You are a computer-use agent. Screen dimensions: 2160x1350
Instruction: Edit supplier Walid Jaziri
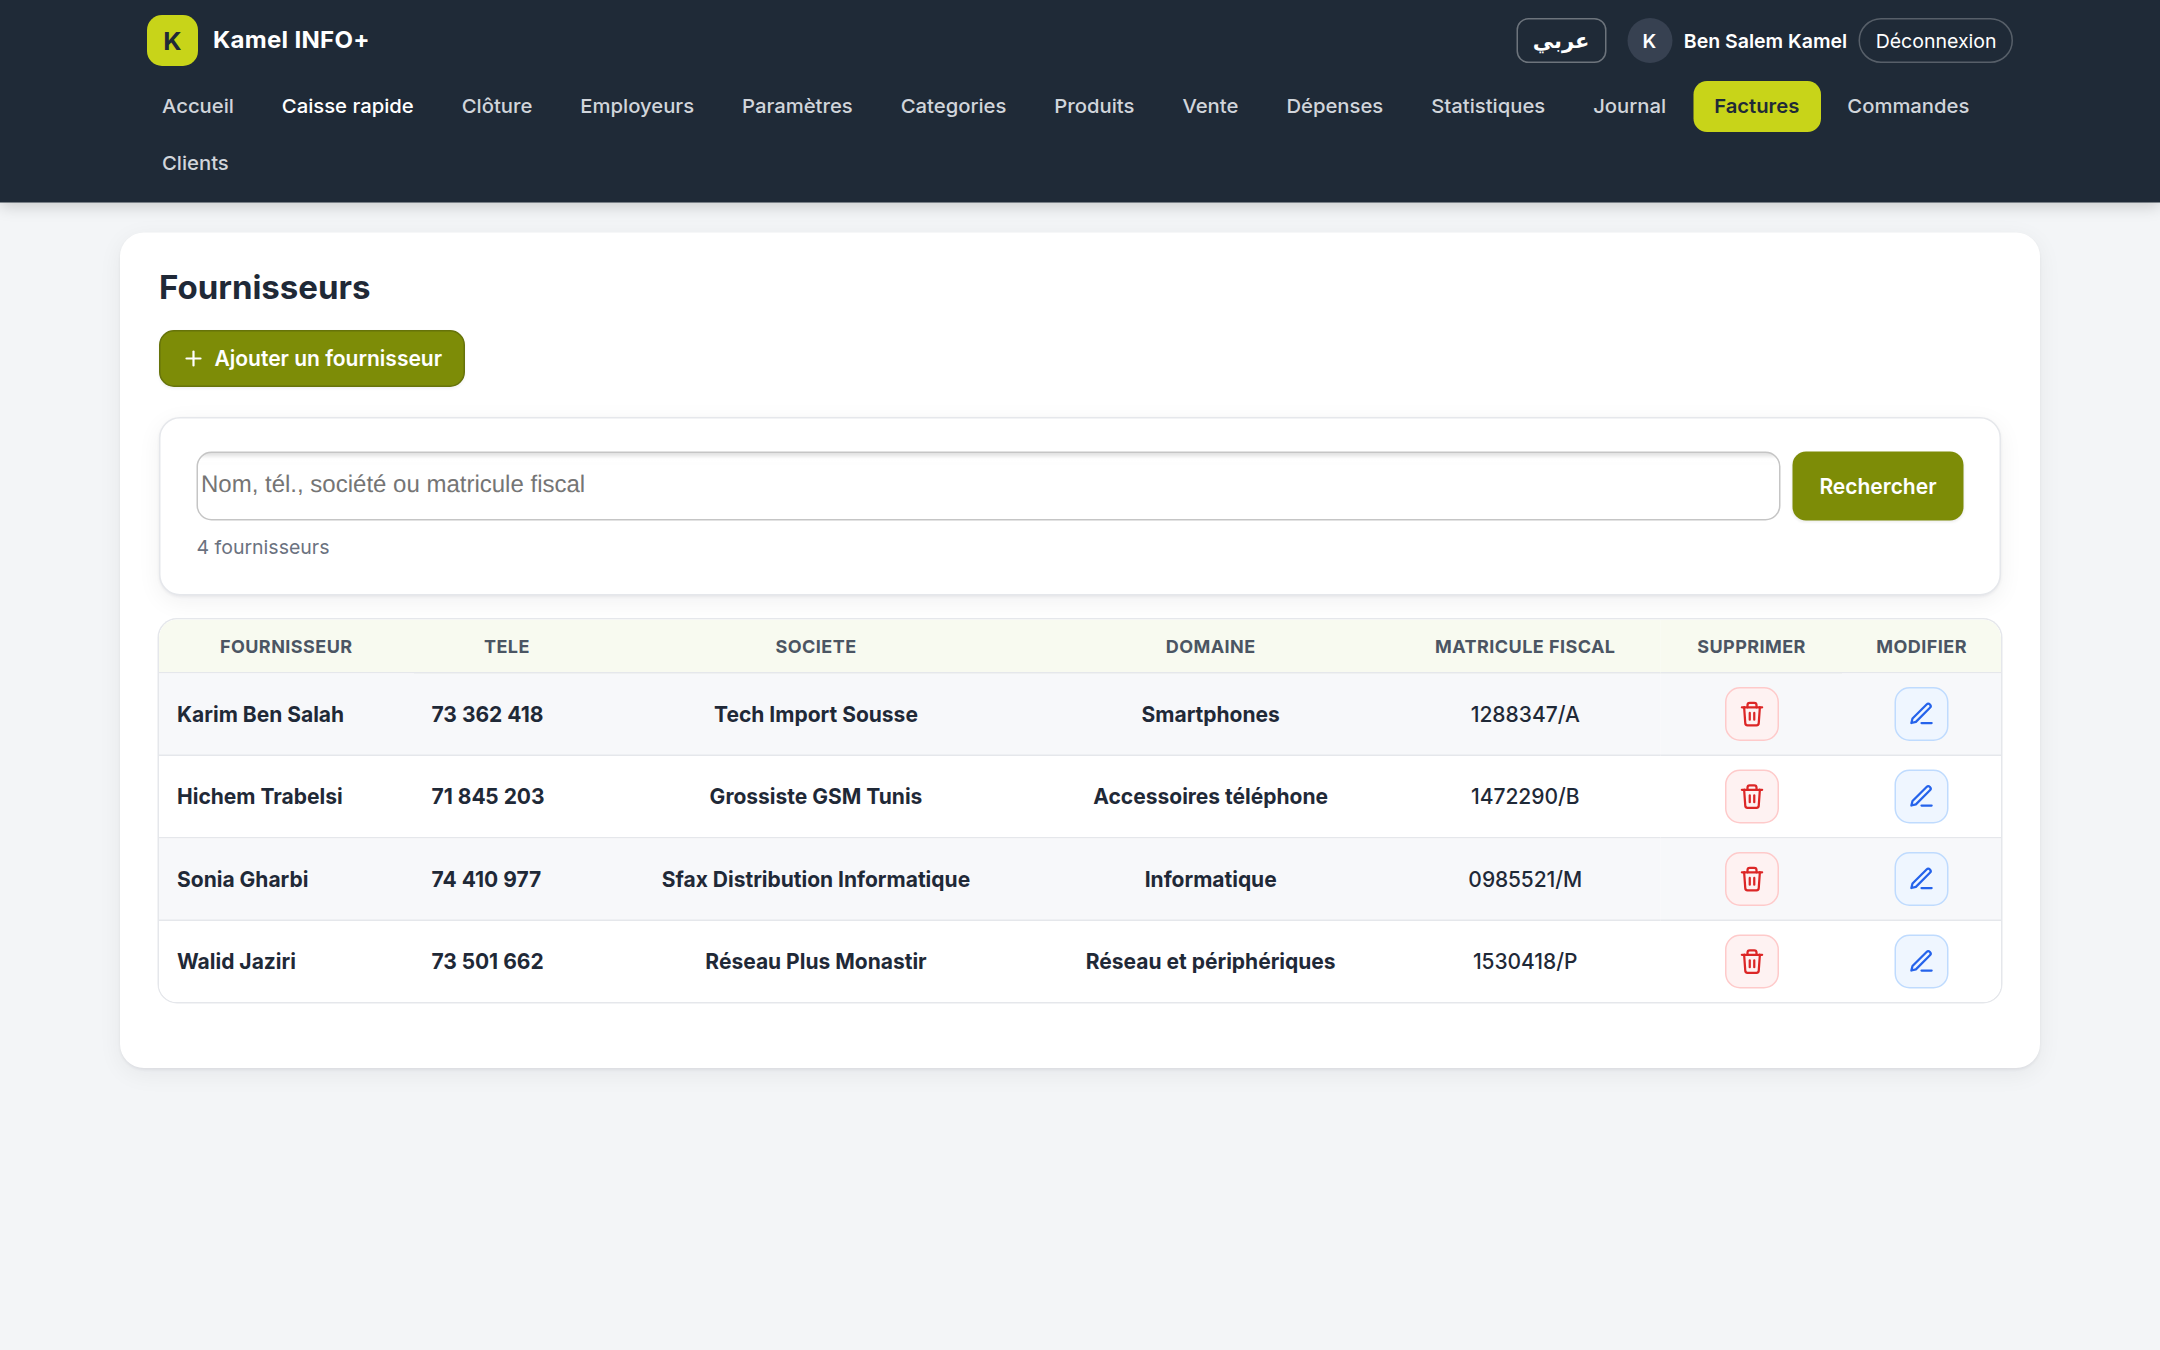pyautogui.click(x=1921, y=961)
